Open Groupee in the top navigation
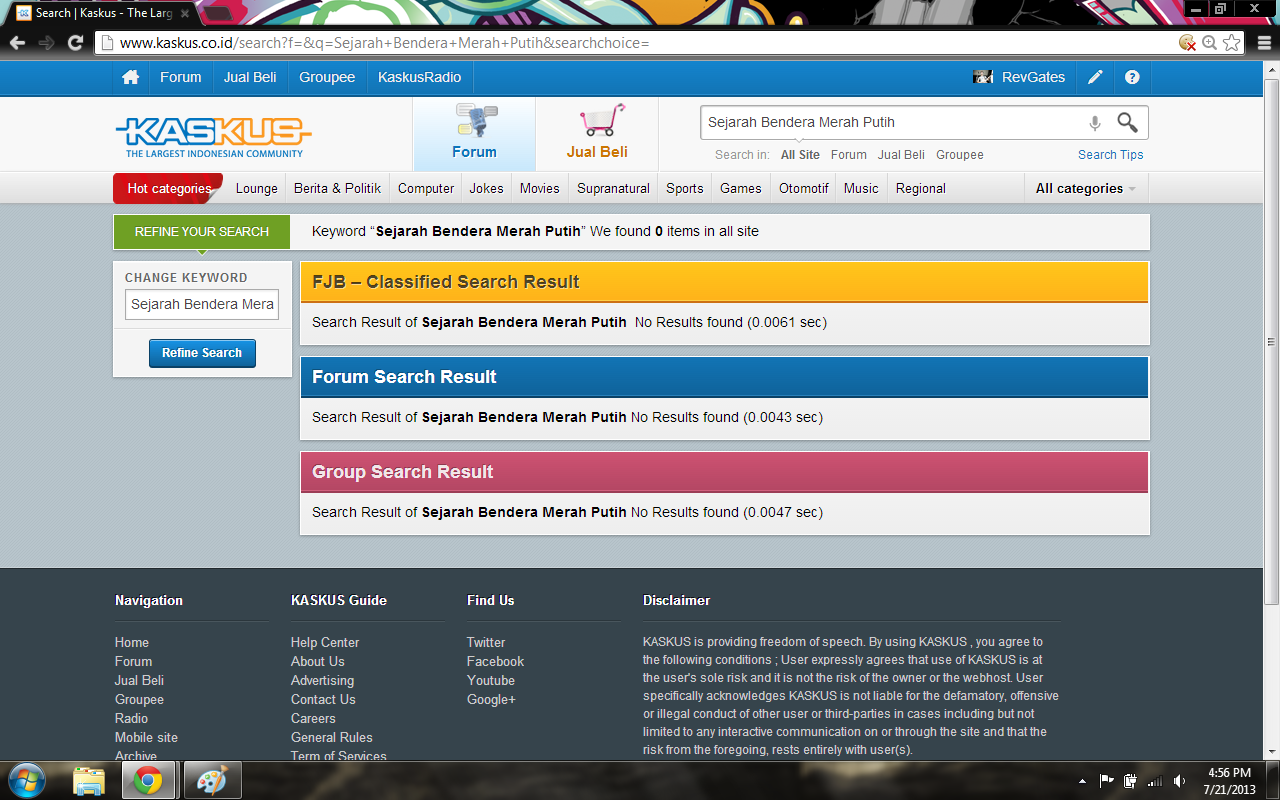Viewport: 1280px width, 800px height. point(327,77)
